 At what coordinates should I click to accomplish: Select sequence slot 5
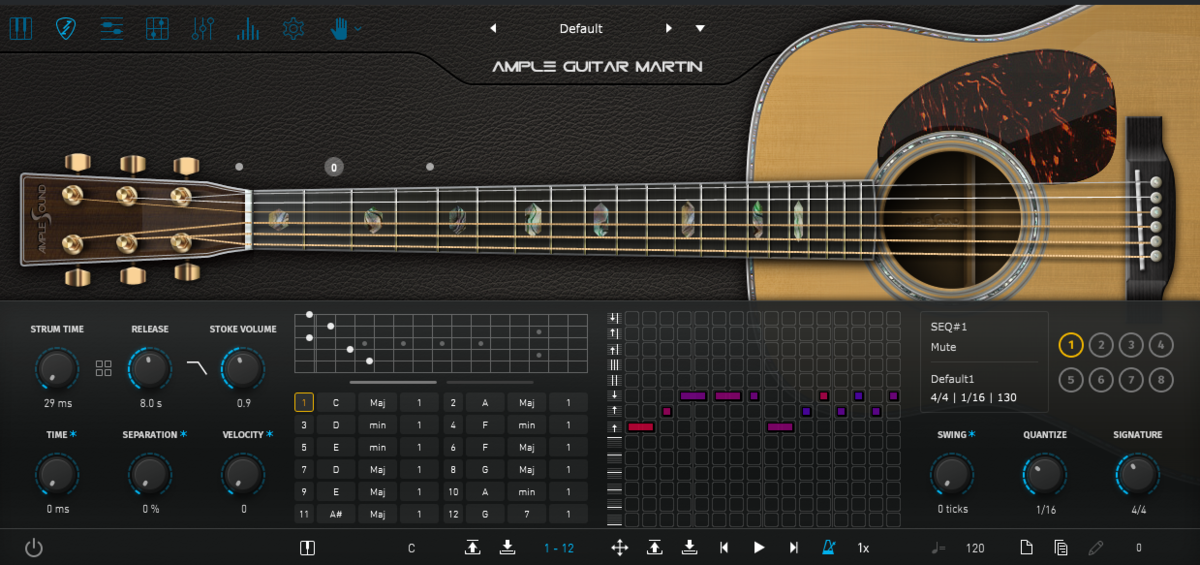point(1071,380)
